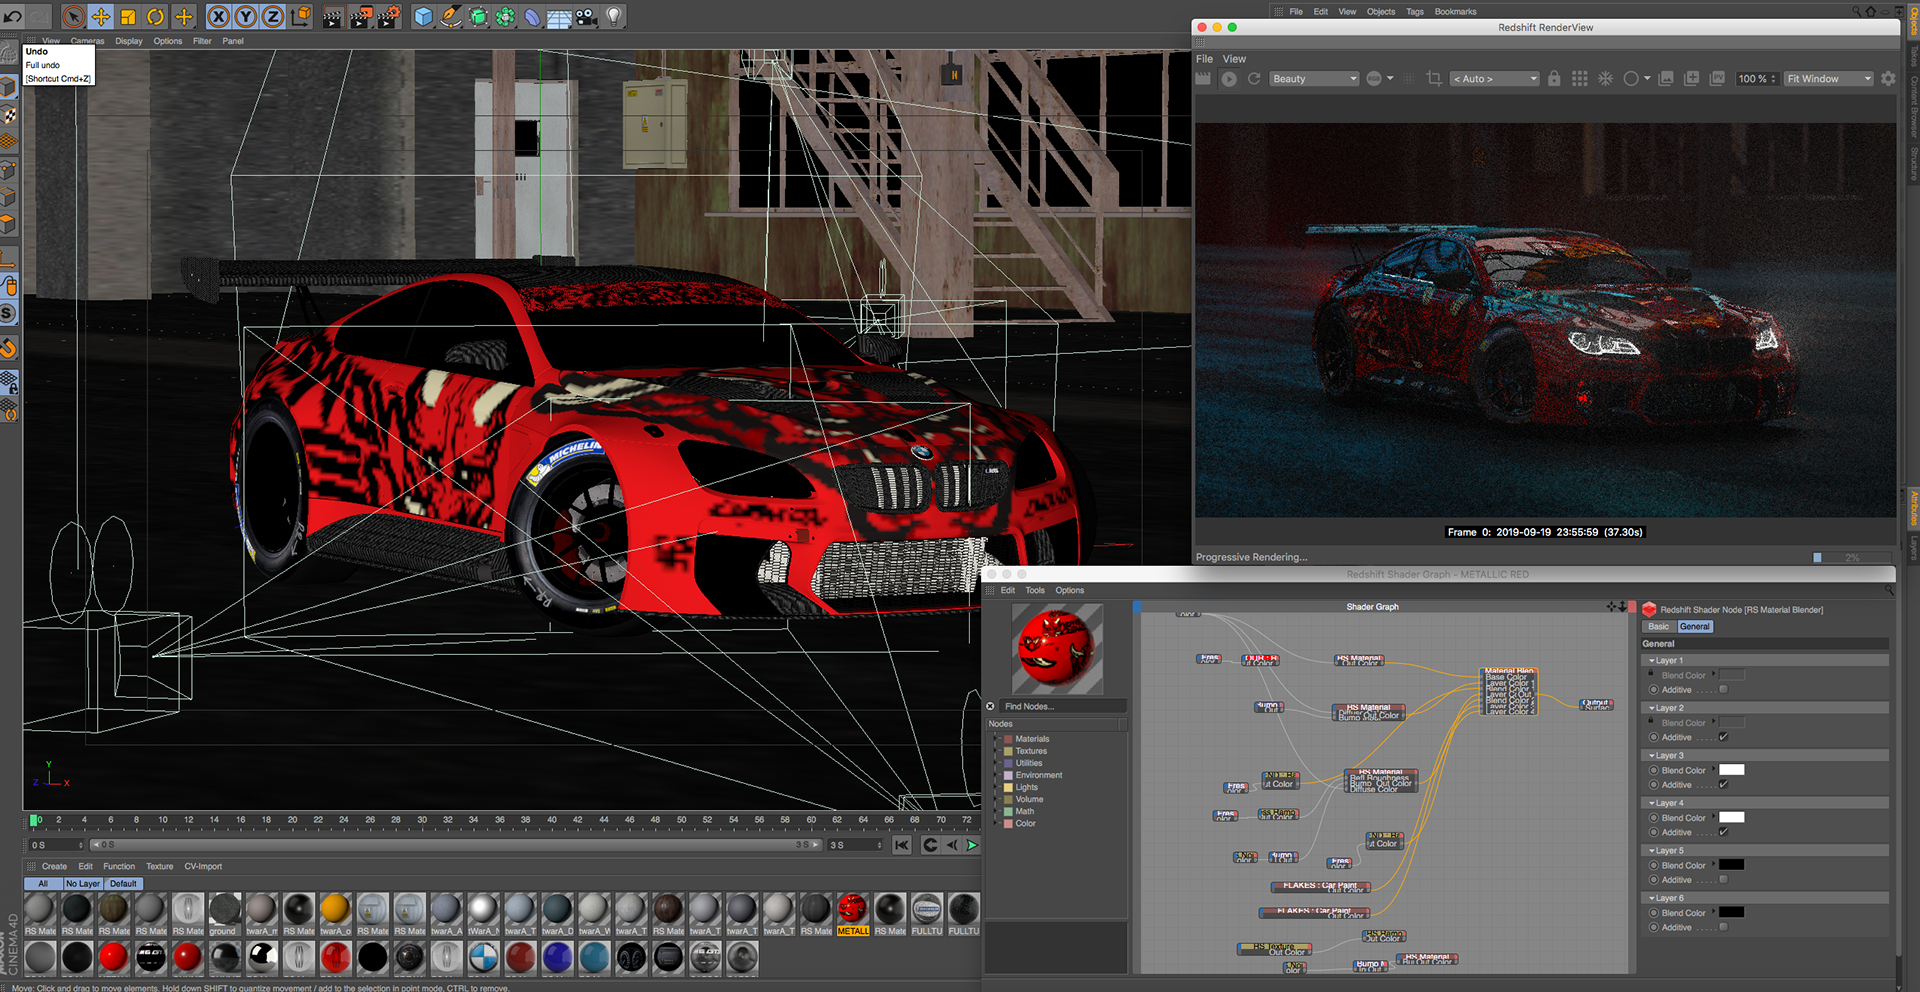1920x992 pixels.
Task: Open the Fit Window zoom dropdown
Action: pyautogui.click(x=1828, y=79)
